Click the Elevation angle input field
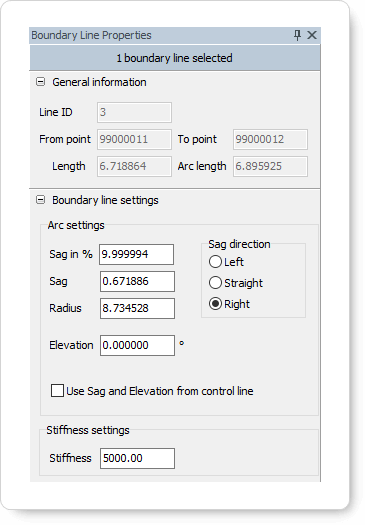 point(137,346)
